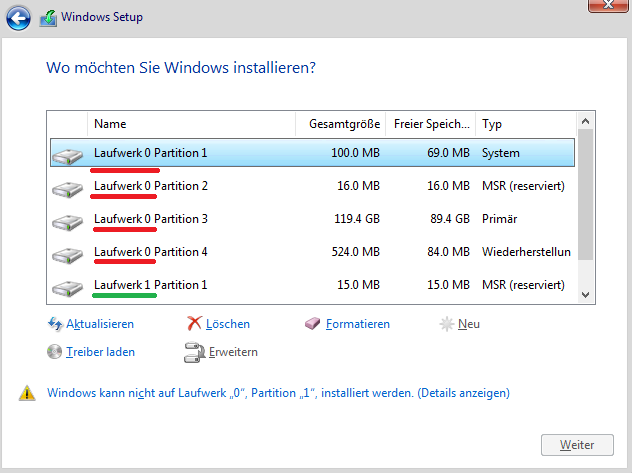Viewport: 632px width, 473px height.
Task: Click the red X Löschen icon
Action: [194, 324]
